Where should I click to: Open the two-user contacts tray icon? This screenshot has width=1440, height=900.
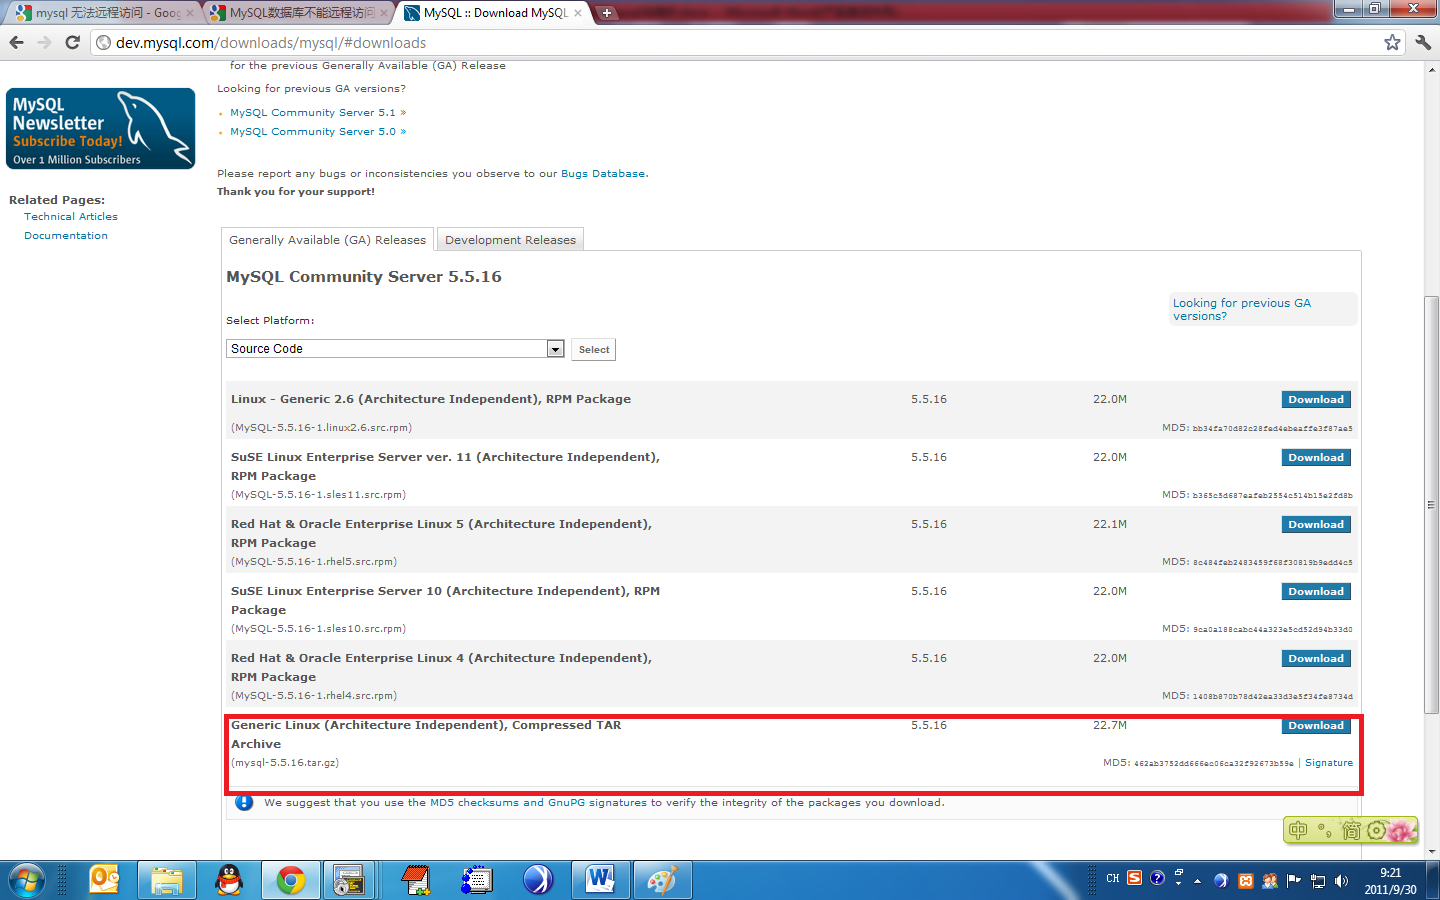pyautogui.click(x=1270, y=881)
